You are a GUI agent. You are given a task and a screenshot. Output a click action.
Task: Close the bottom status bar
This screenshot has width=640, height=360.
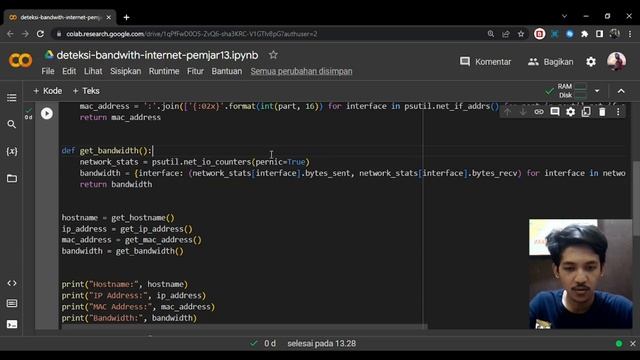(x=633, y=344)
